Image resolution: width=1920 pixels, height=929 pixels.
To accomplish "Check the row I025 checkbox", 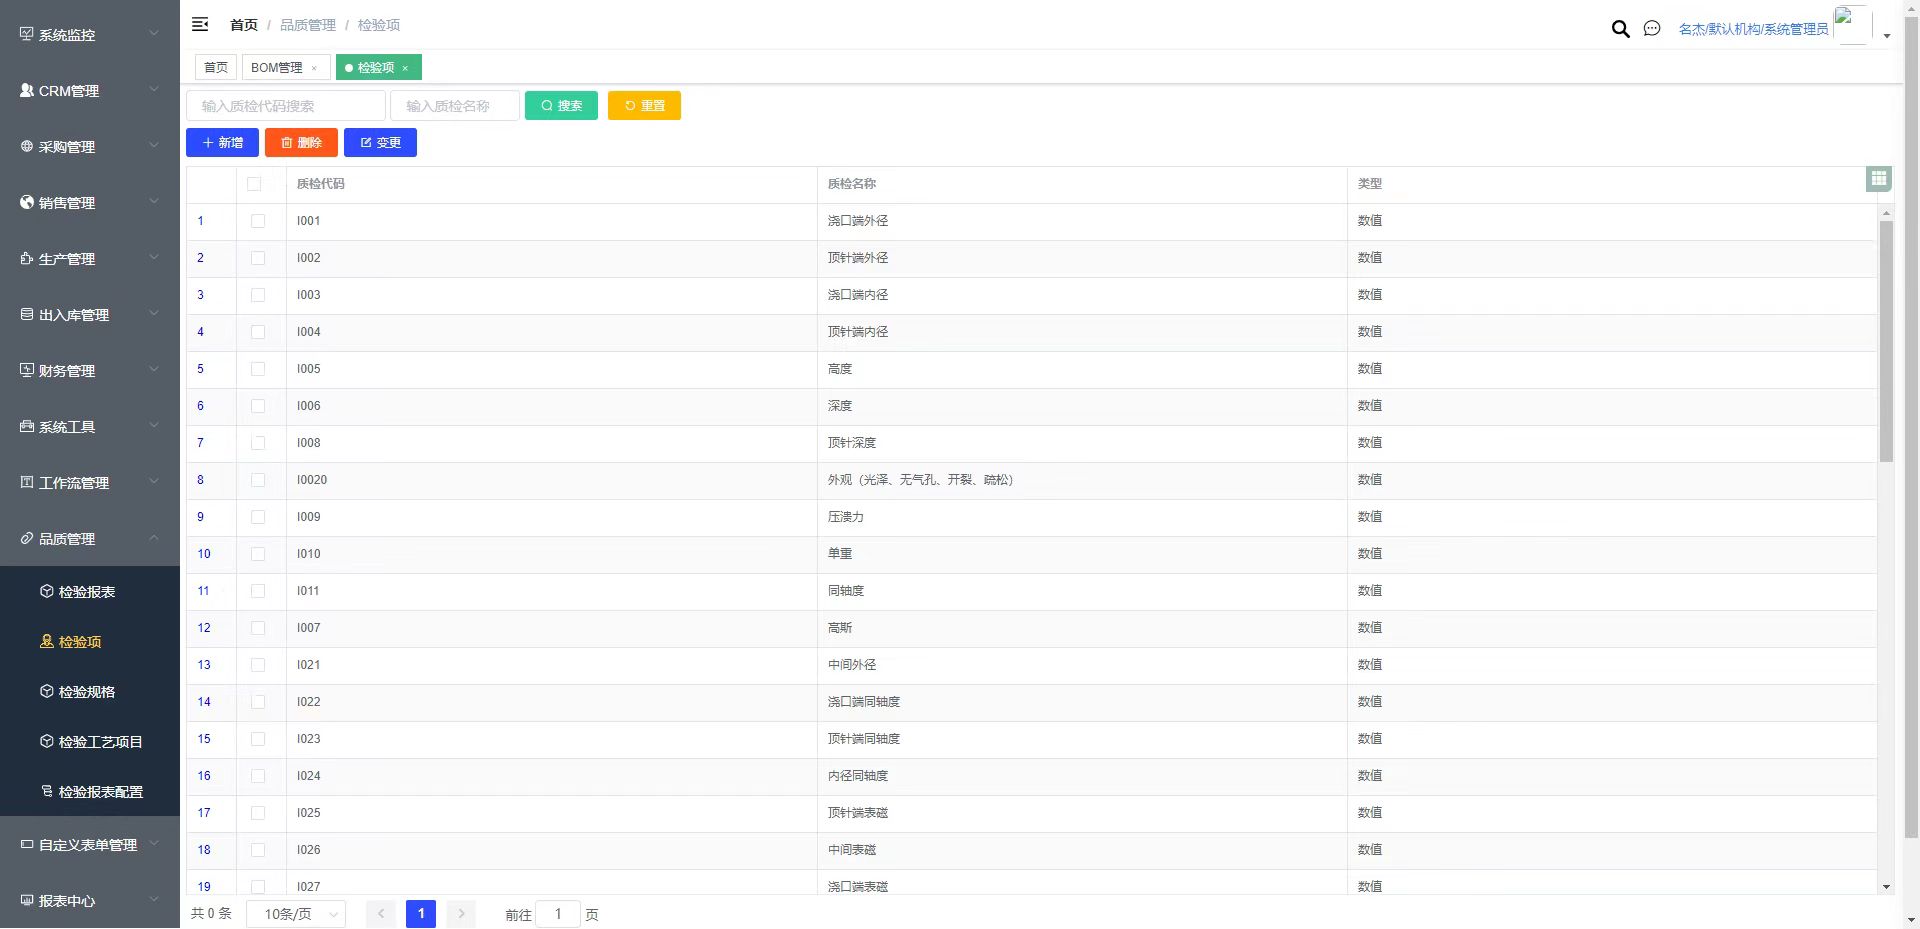I will 258,813.
